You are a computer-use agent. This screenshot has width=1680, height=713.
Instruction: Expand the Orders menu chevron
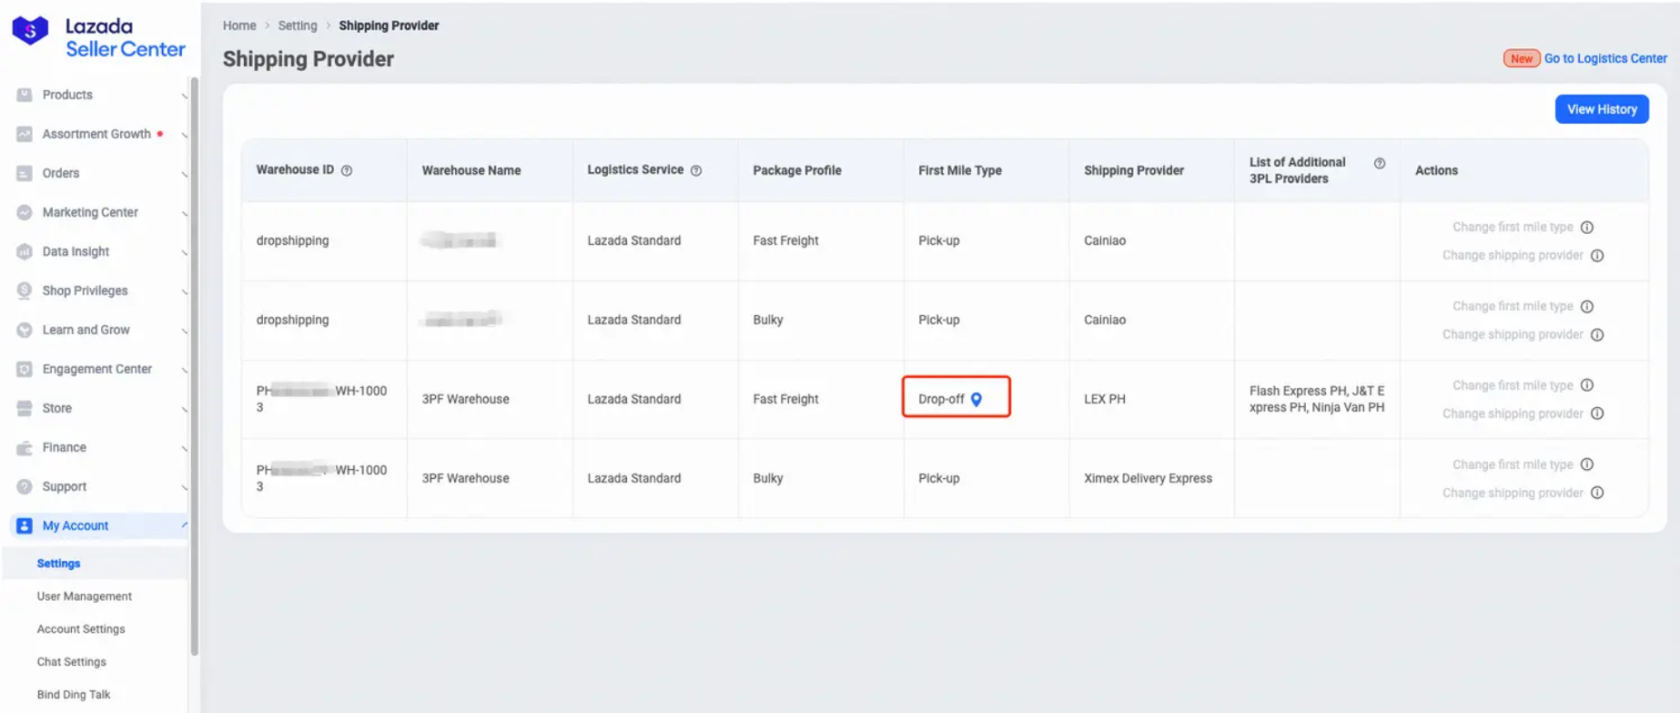coord(184,174)
